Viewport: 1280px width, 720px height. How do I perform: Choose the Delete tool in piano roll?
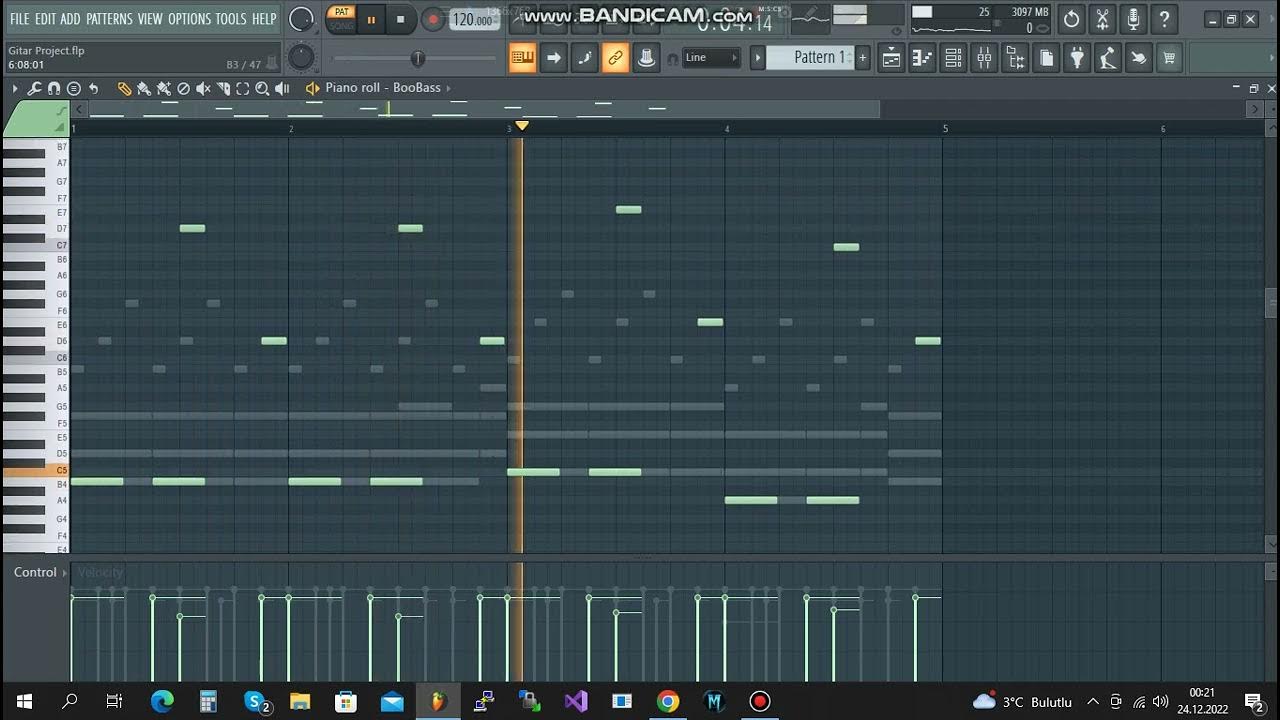click(x=183, y=88)
